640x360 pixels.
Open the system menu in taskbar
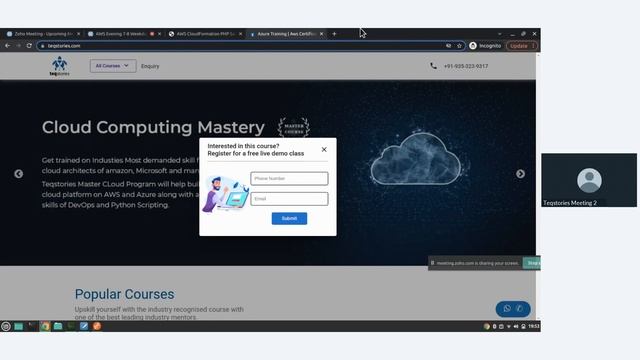tap(6, 326)
